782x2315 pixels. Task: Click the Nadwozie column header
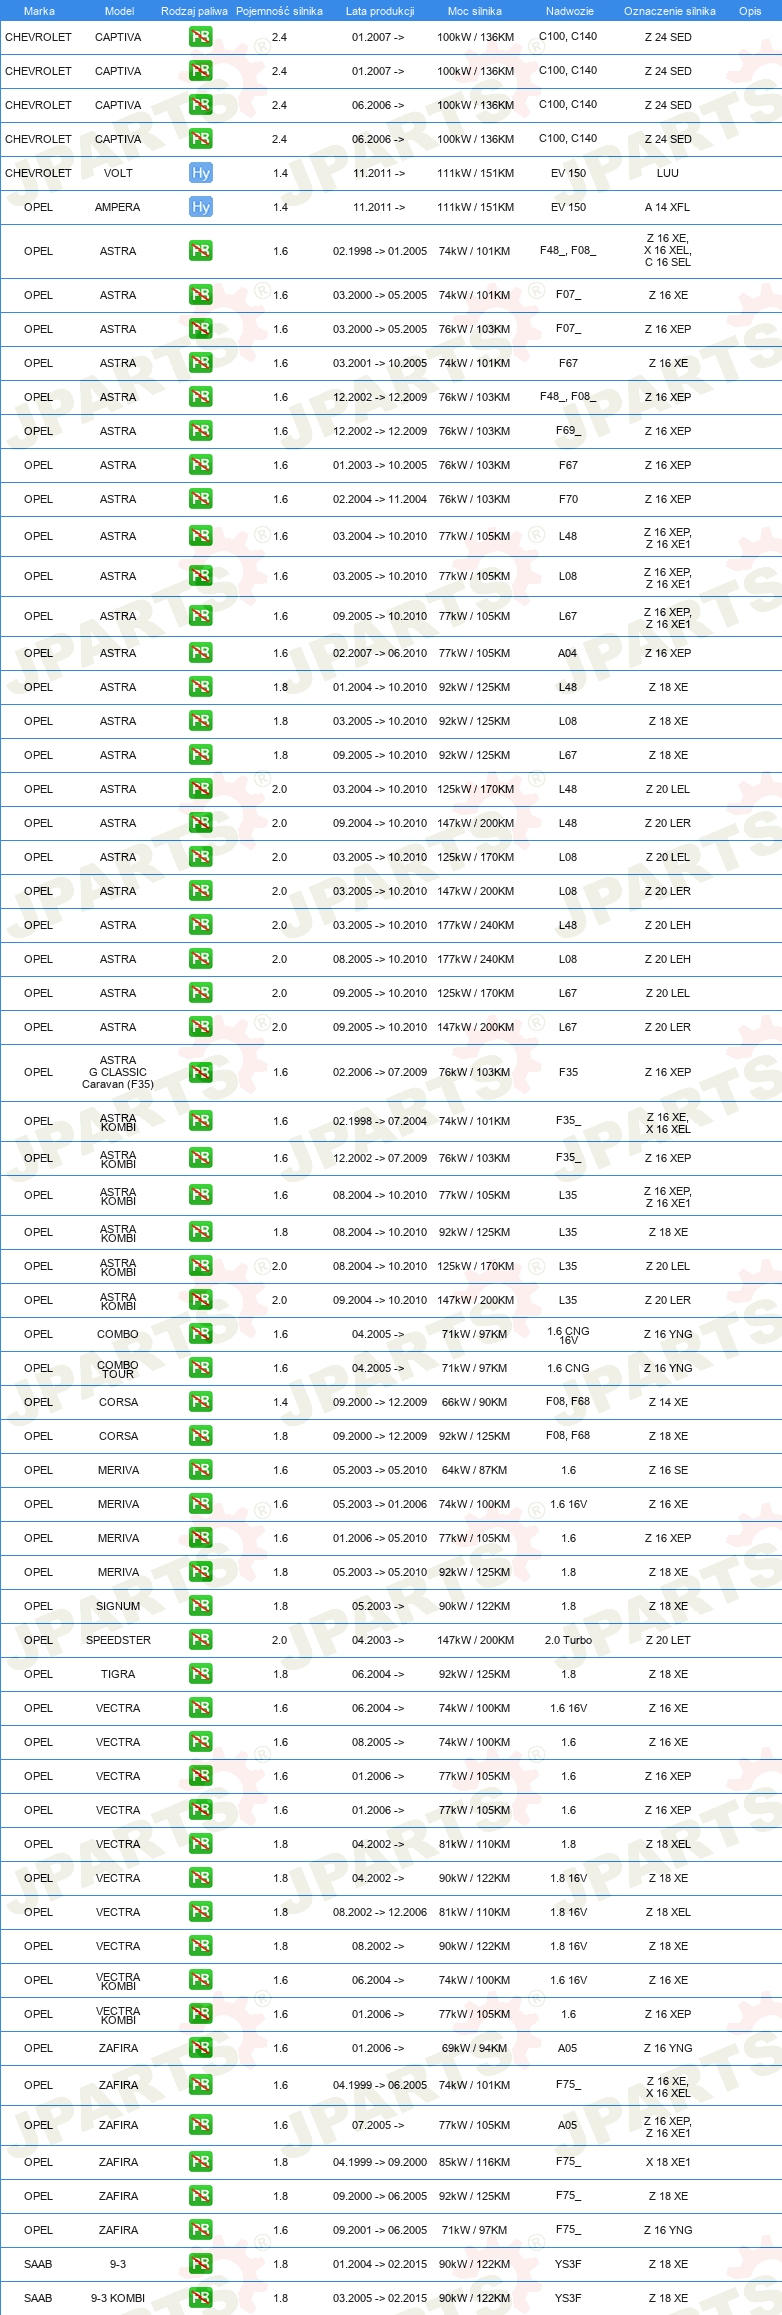[x=570, y=11]
